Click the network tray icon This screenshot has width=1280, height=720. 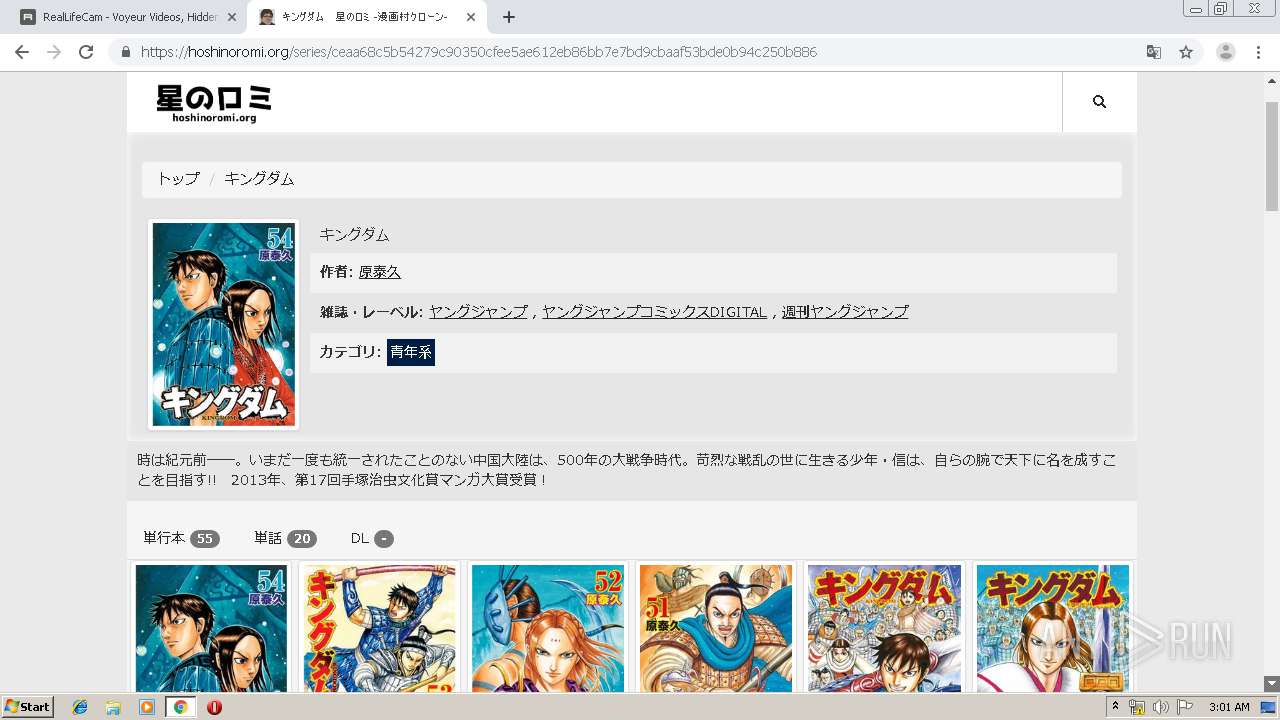[1137, 707]
